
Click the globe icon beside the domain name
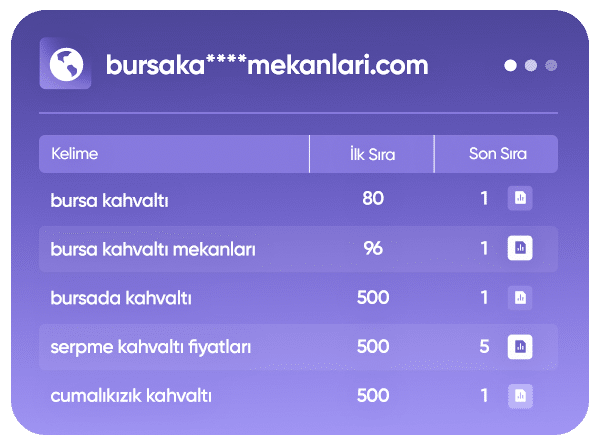(x=65, y=65)
